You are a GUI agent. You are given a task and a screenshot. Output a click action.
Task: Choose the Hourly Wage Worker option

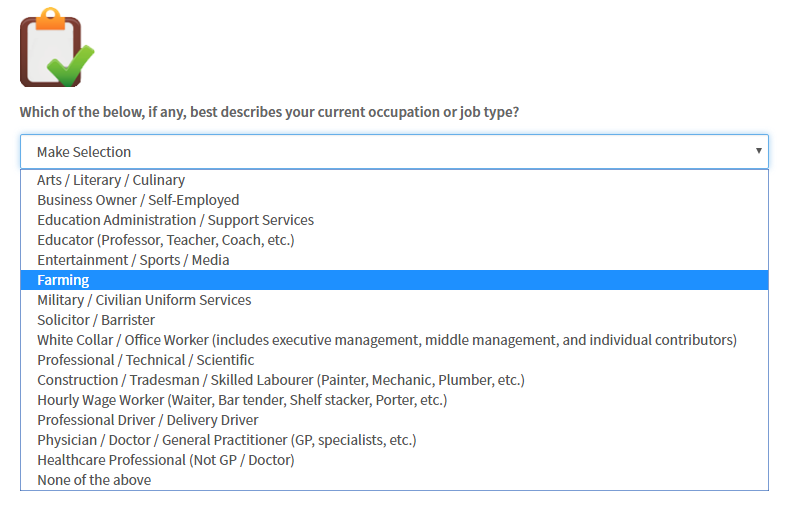click(242, 400)
